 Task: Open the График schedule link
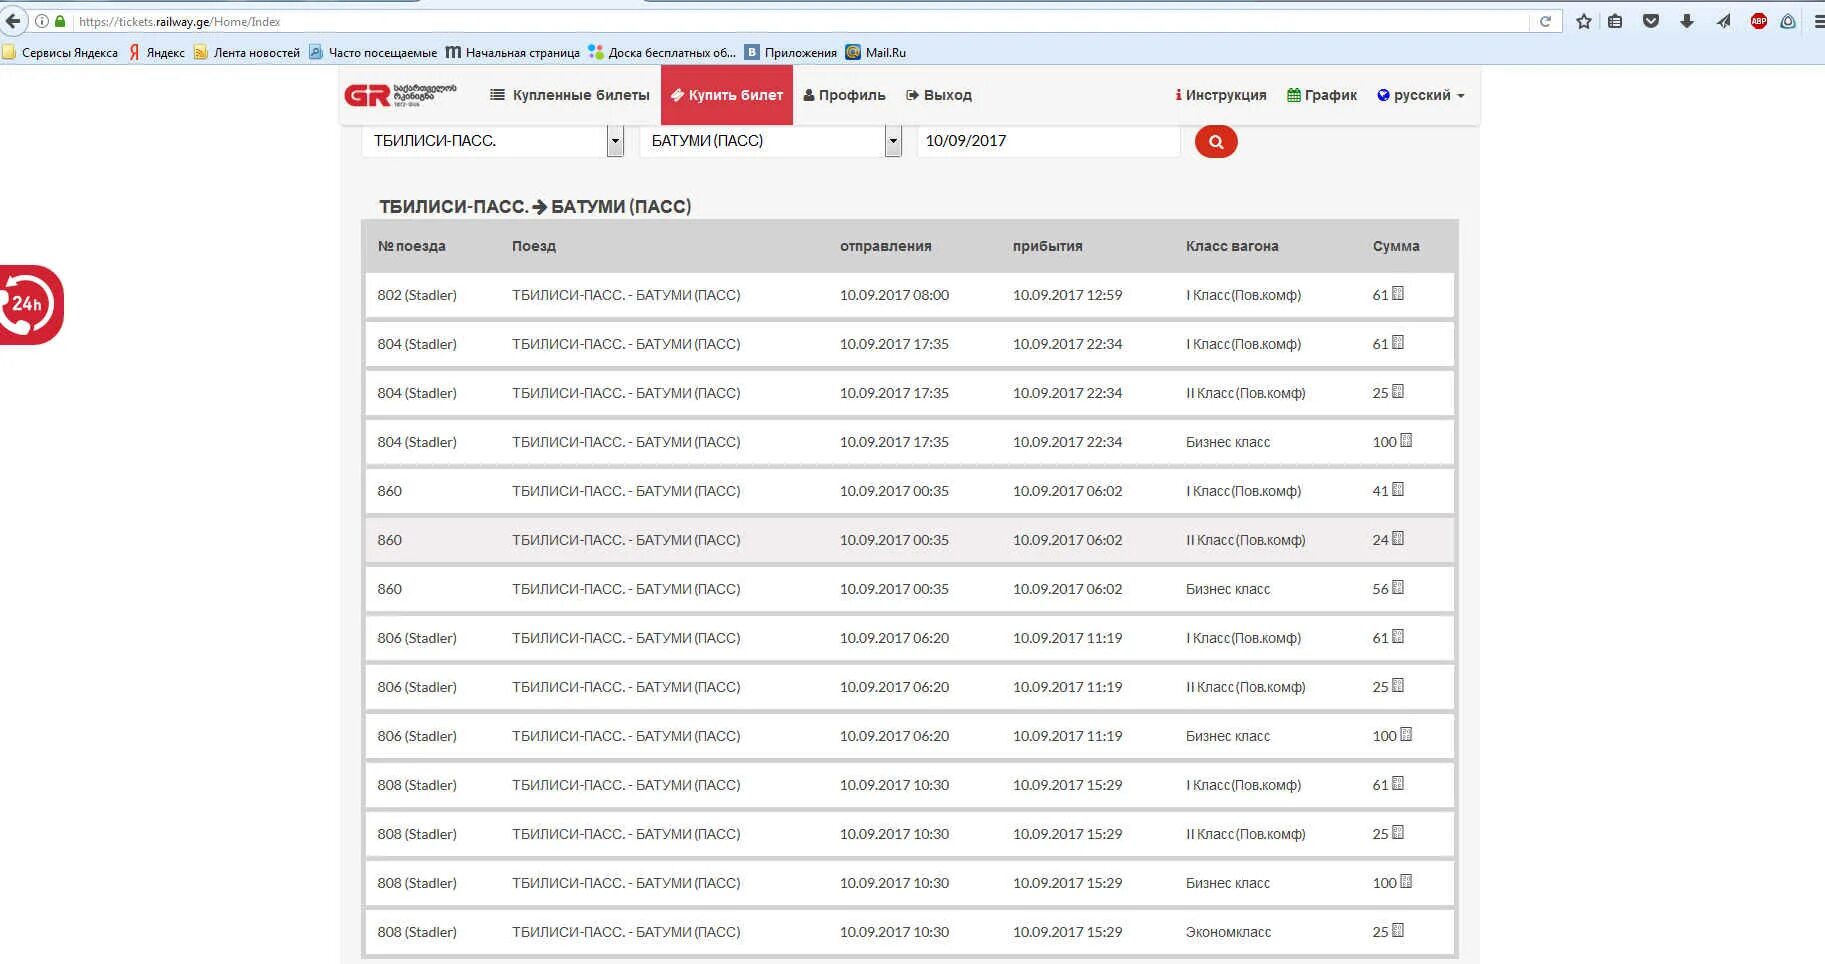pyautogui.click(x=1321, y=95)
